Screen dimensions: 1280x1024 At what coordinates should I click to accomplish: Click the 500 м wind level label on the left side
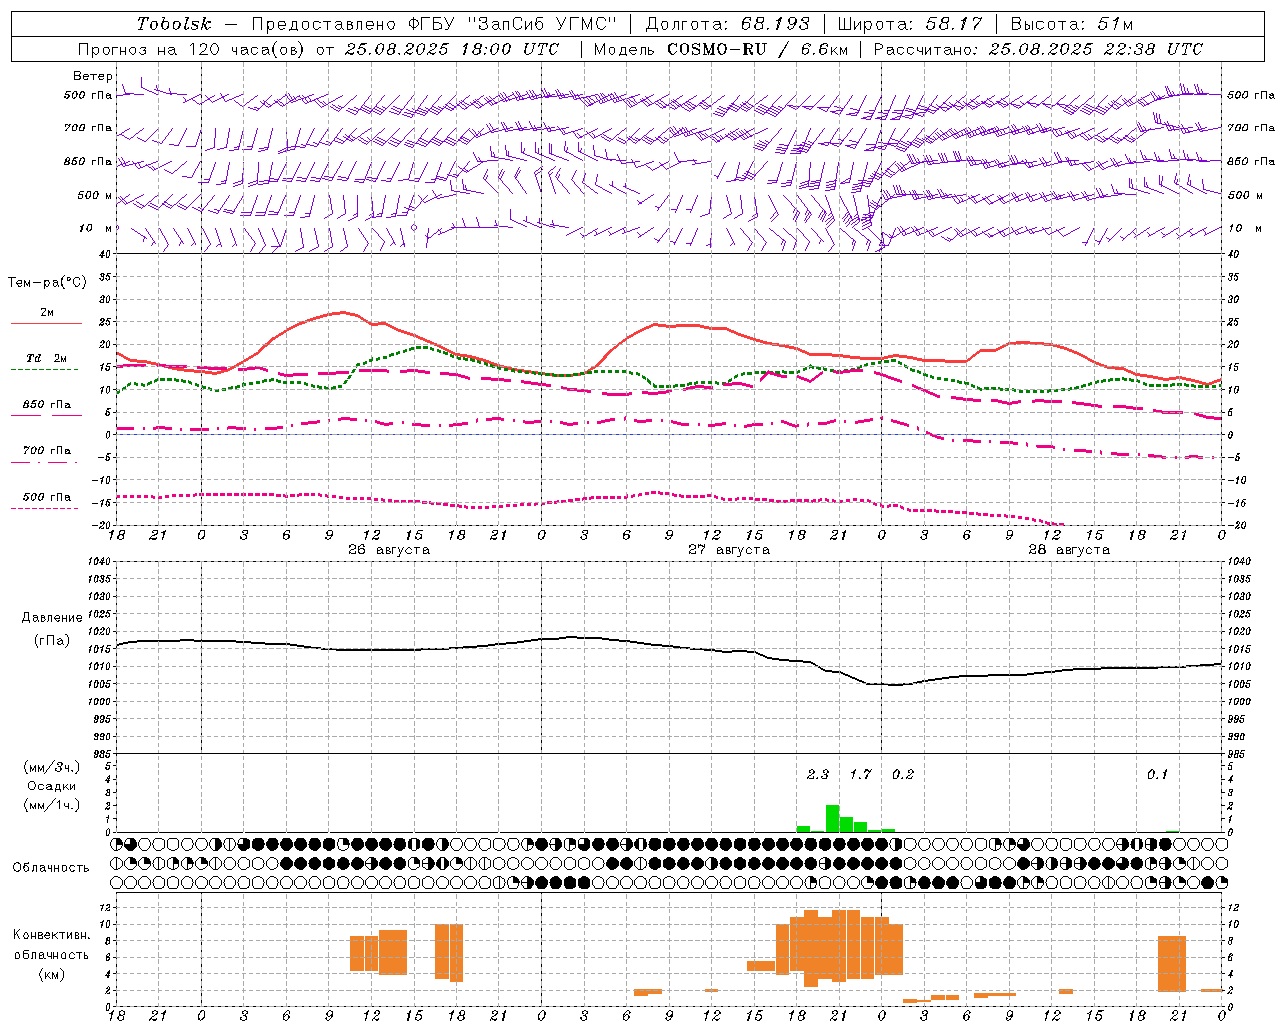click(x=95, y=196)
